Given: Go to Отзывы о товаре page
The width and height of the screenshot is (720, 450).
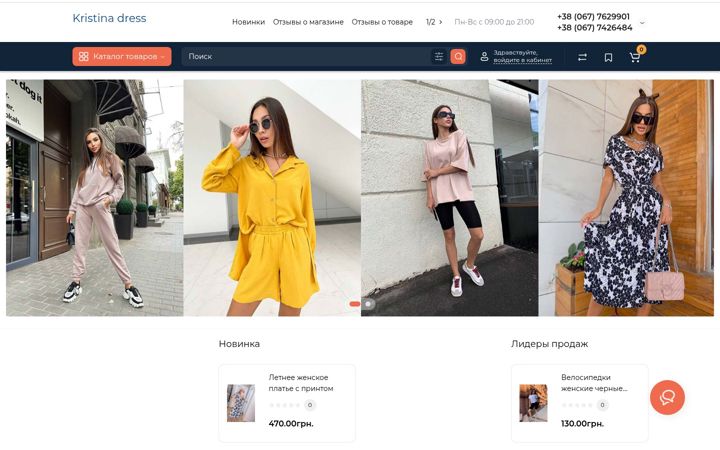Looking at the screenshot, I should coord(382,22).
